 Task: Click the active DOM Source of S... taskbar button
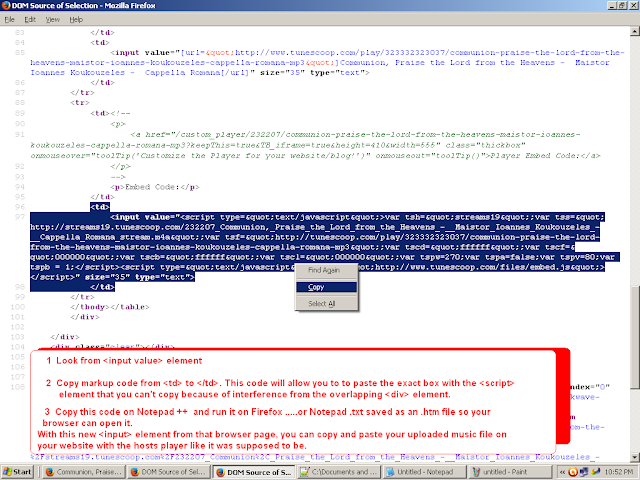click(253, 472)
